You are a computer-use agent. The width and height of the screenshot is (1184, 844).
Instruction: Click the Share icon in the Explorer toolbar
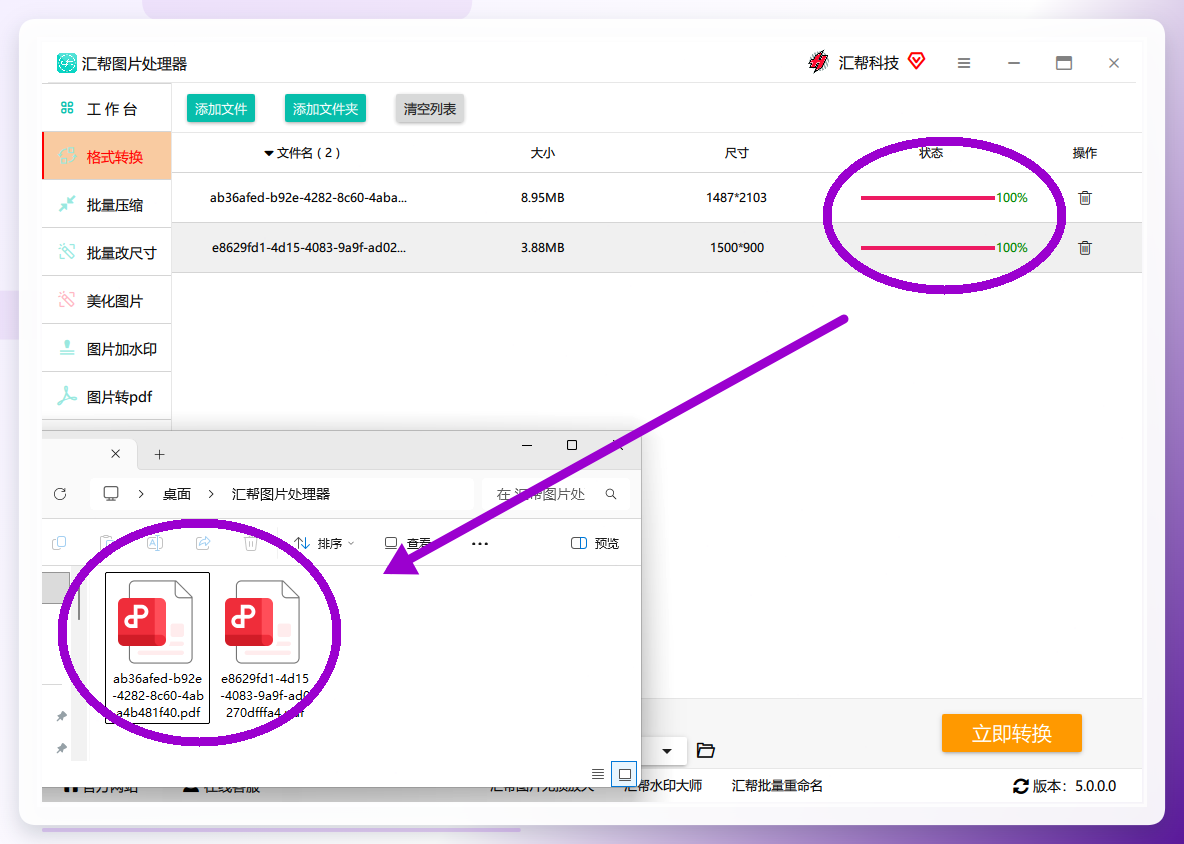202,543
